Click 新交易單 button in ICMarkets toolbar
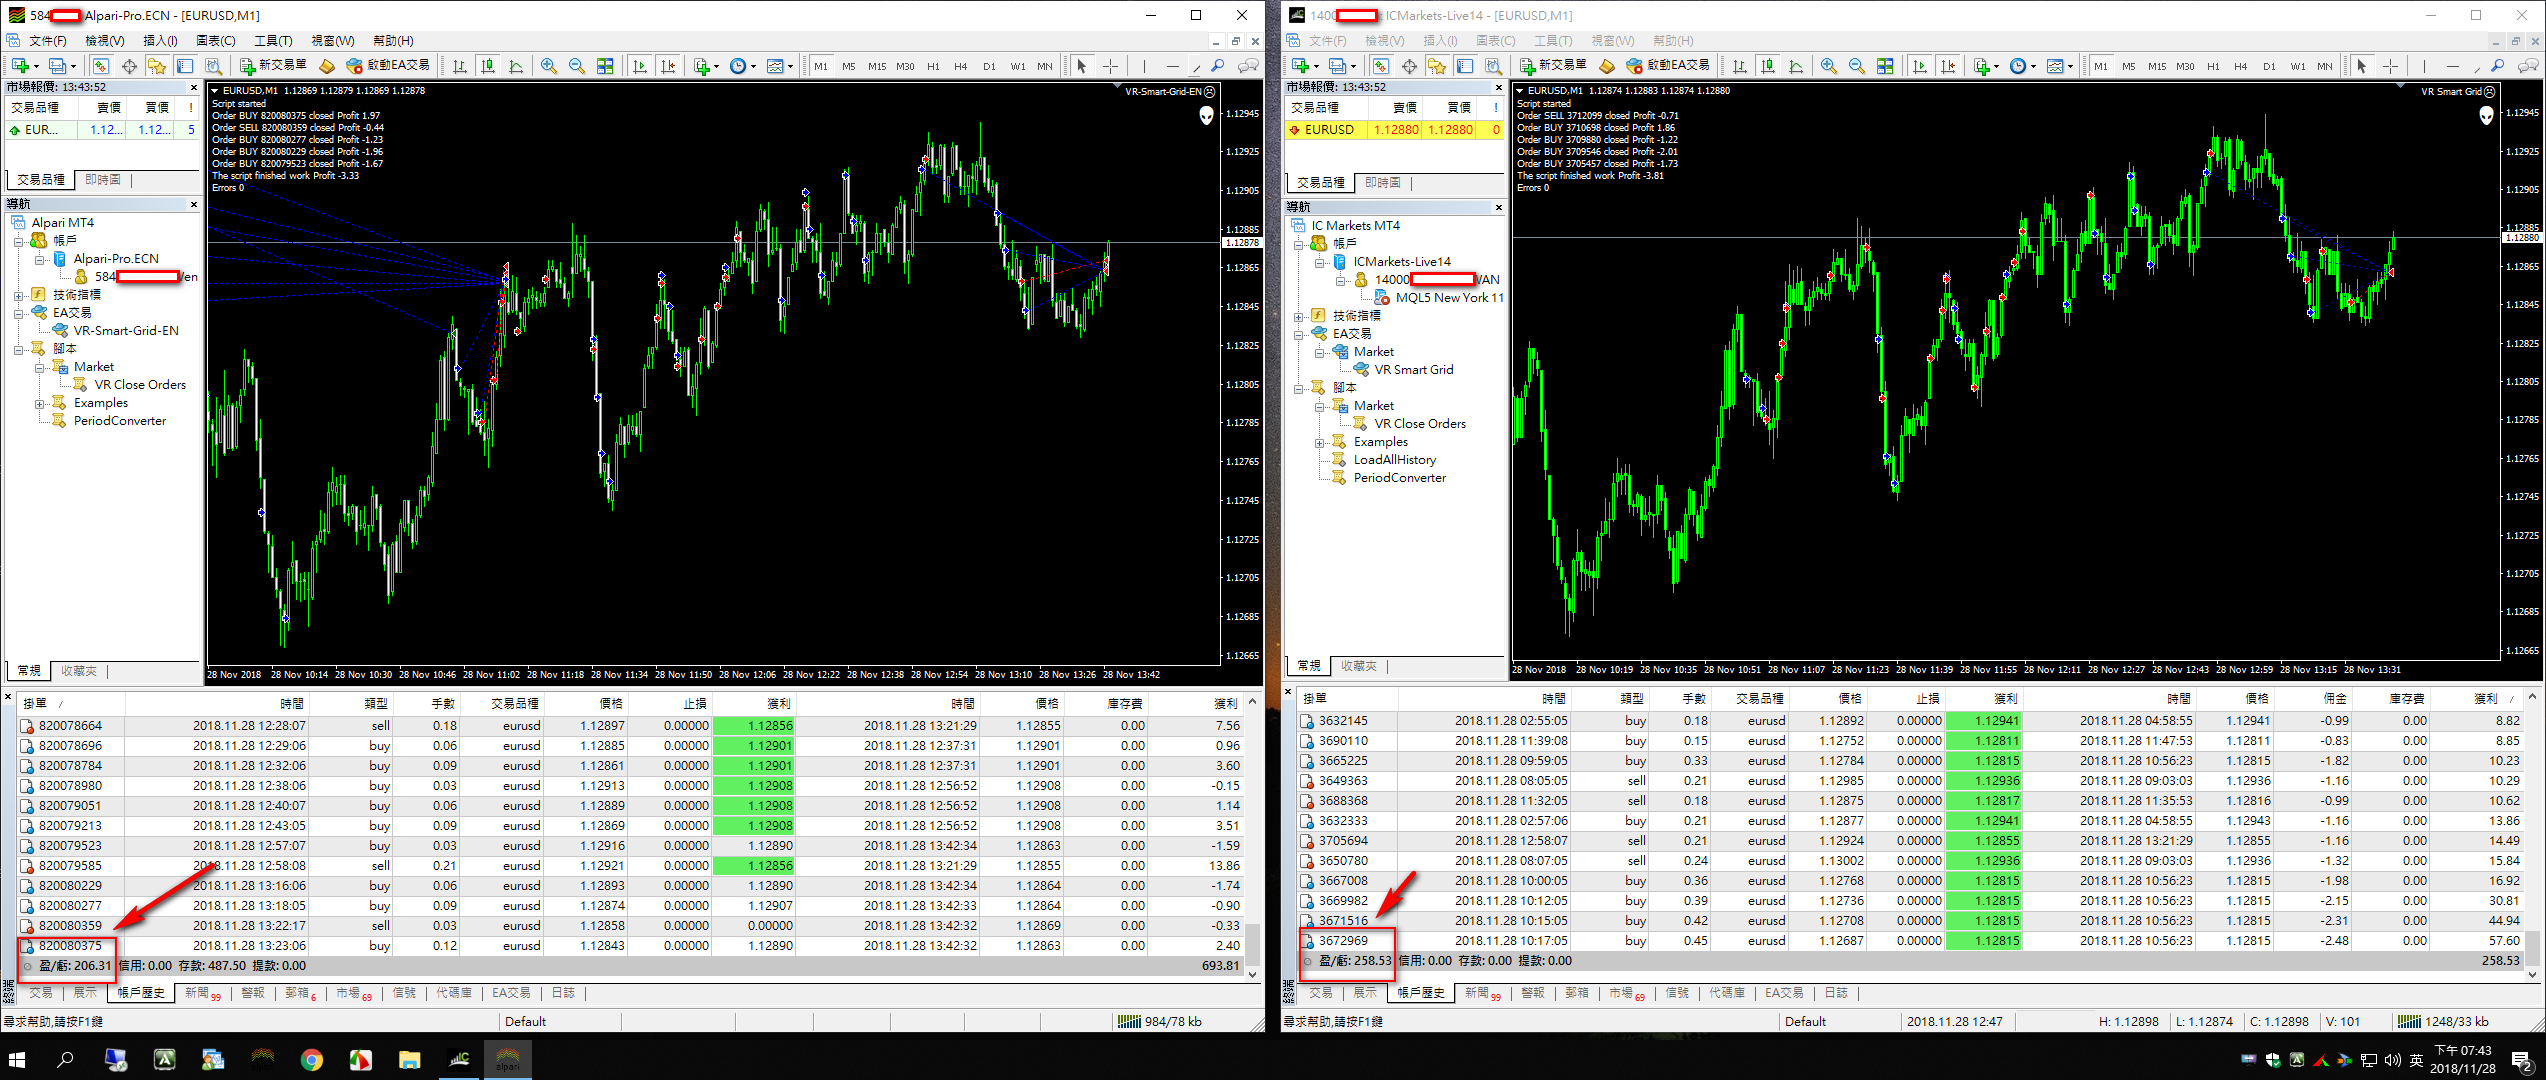 pos(1554,66)
